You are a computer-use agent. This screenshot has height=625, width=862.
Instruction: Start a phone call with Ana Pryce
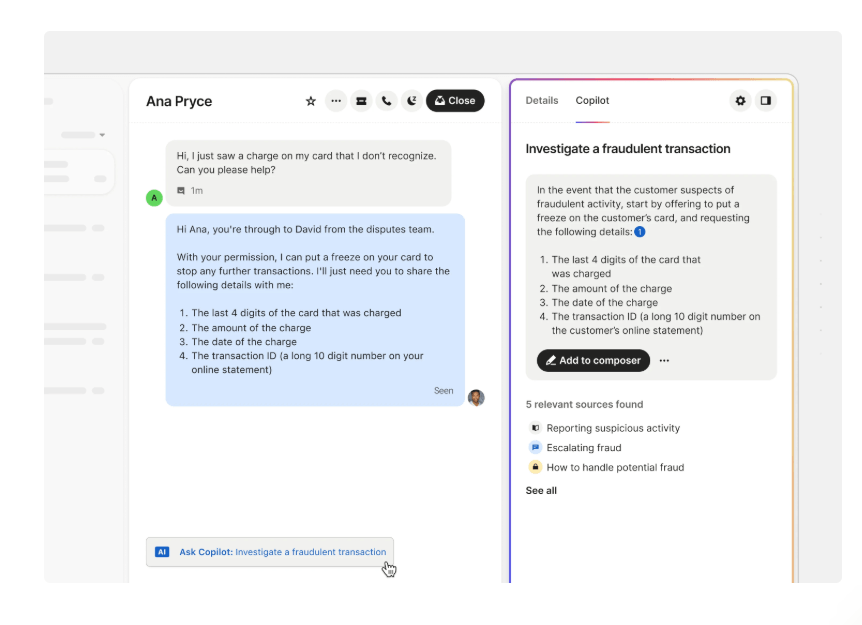386,101
